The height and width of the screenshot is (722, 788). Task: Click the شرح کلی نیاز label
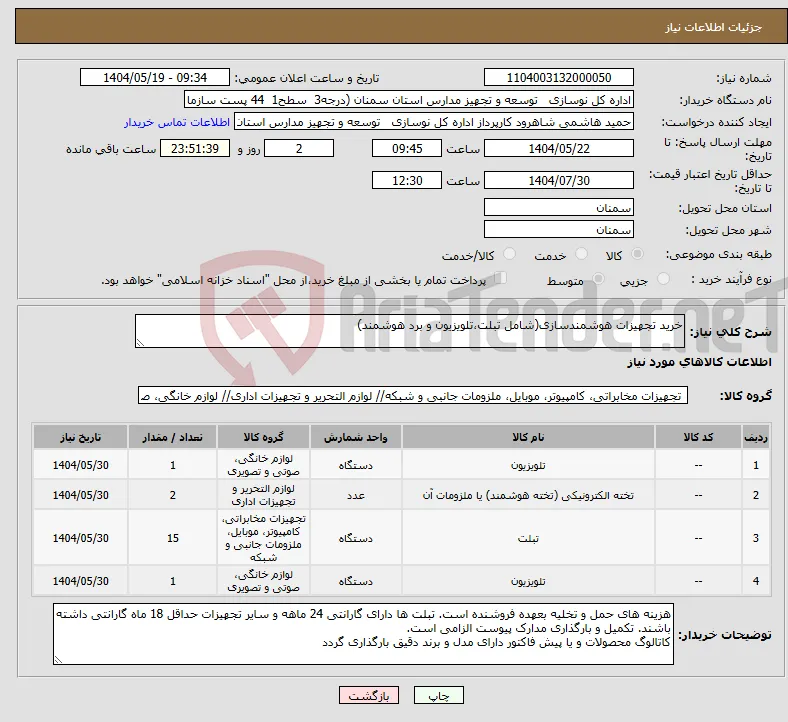click(730, 332)
